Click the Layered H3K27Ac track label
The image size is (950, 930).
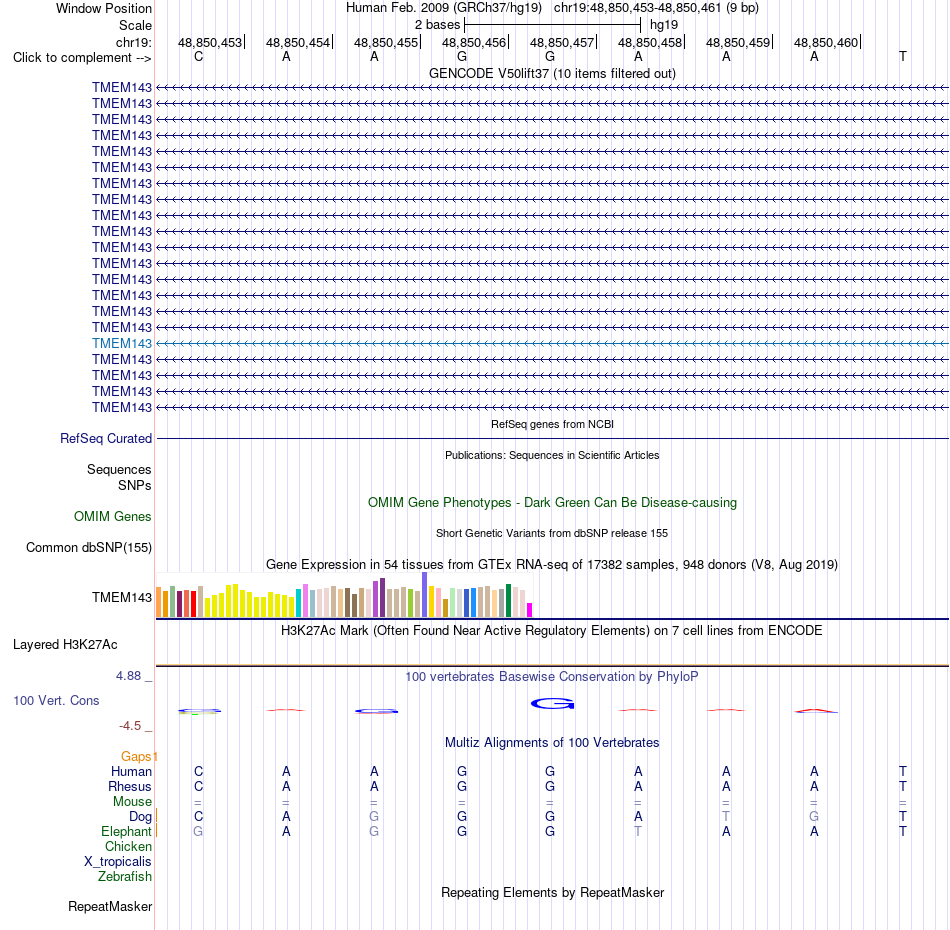[x=65, y=645]
